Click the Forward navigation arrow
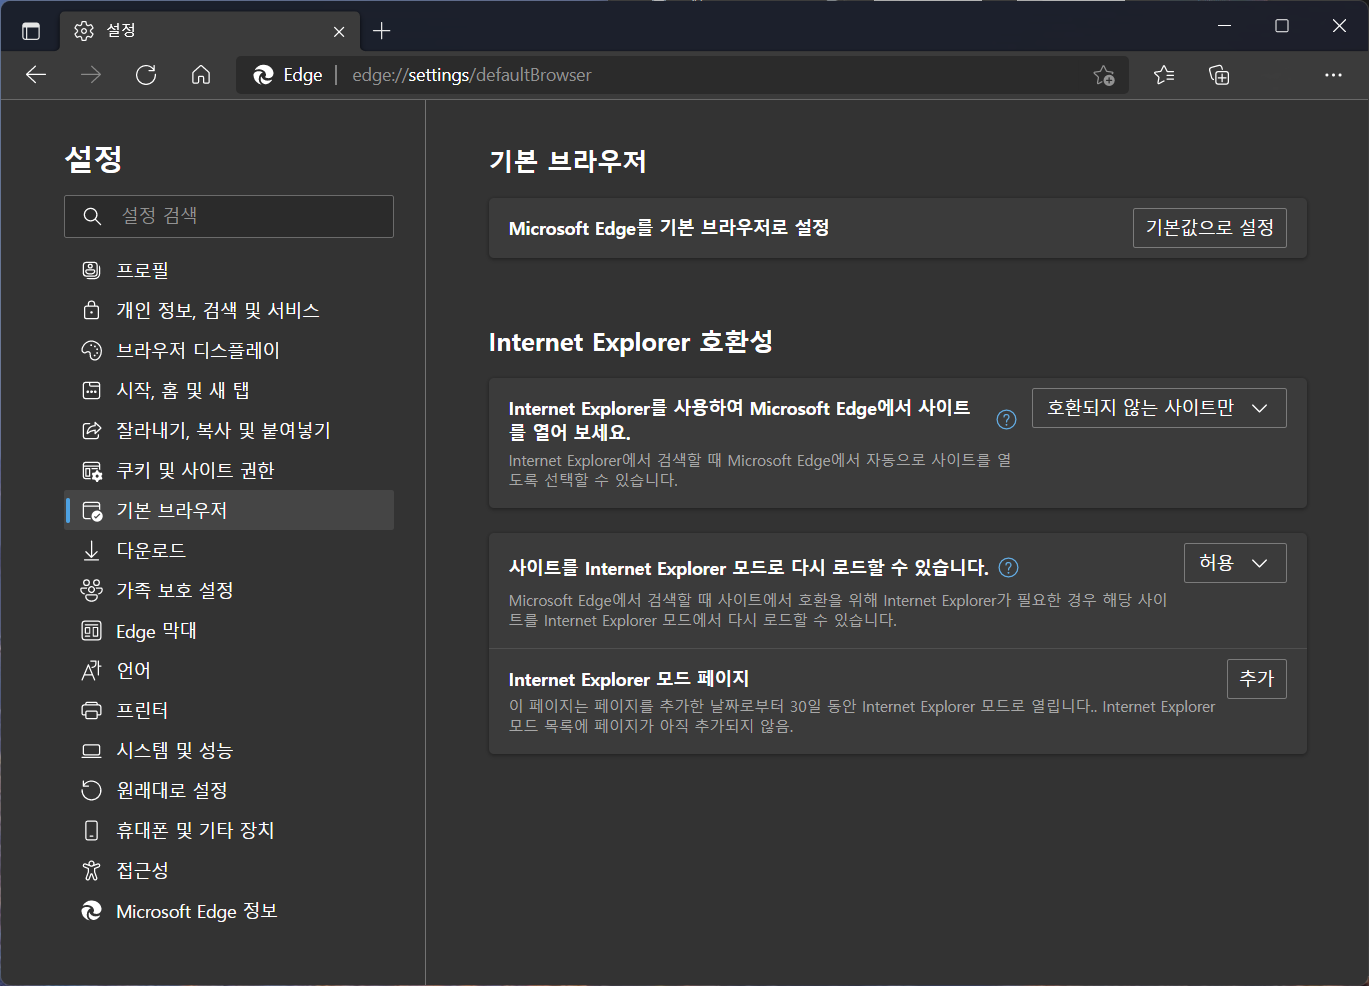The height and width of the screenshot is (986, 1369). 91,75
